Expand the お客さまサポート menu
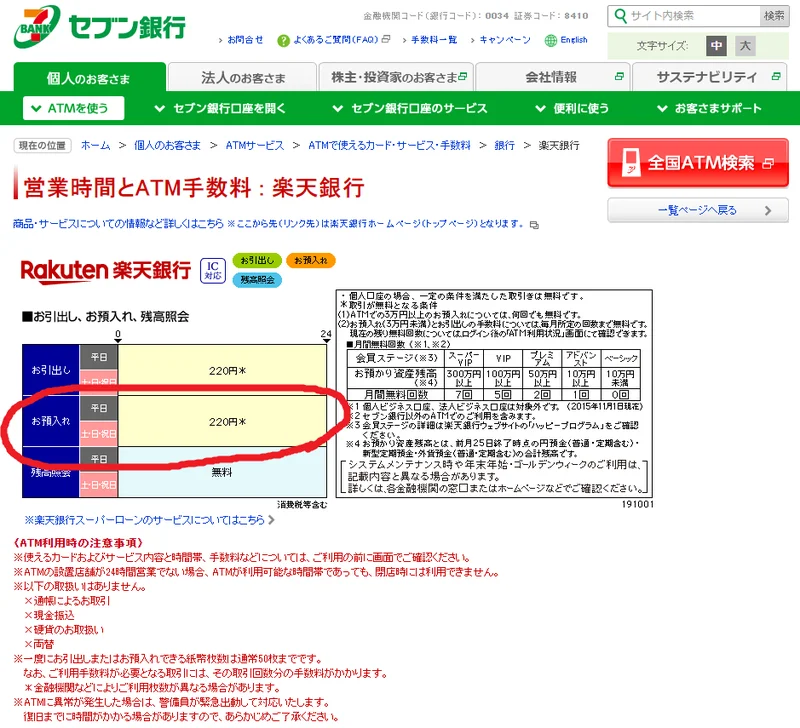 coord(710,108)
